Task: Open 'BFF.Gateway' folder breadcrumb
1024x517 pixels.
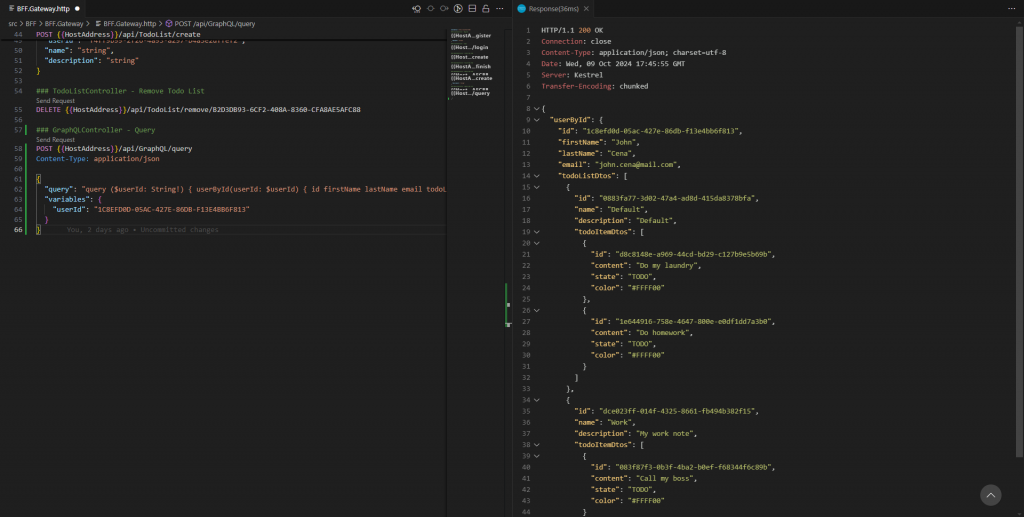Action: 64,24
